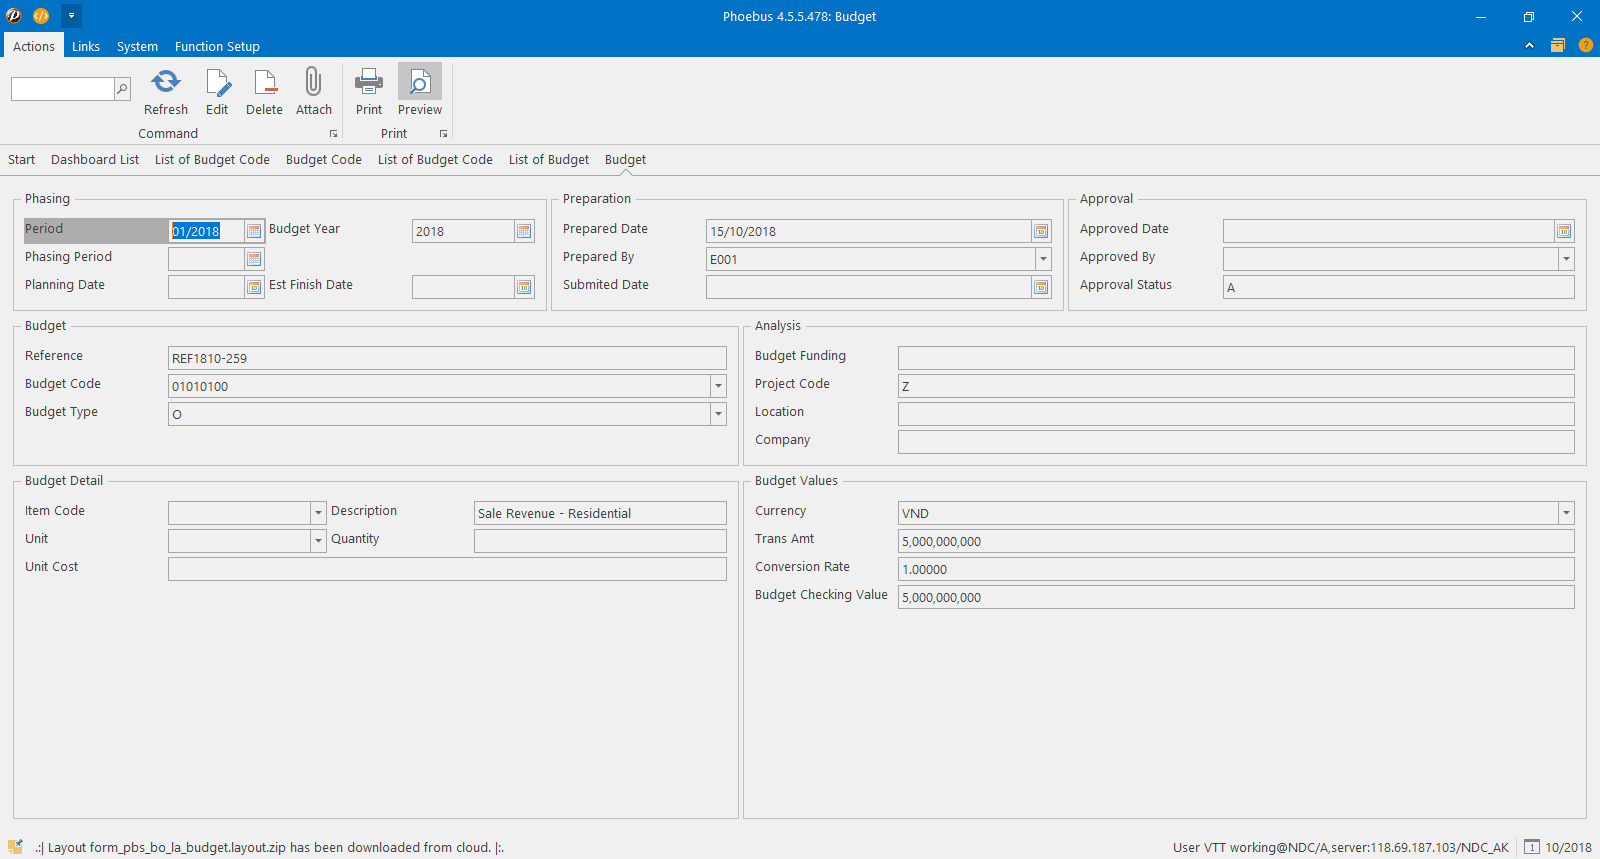Open the Actions ribbon tab
Screen dimensions: 1600x859
34,46
